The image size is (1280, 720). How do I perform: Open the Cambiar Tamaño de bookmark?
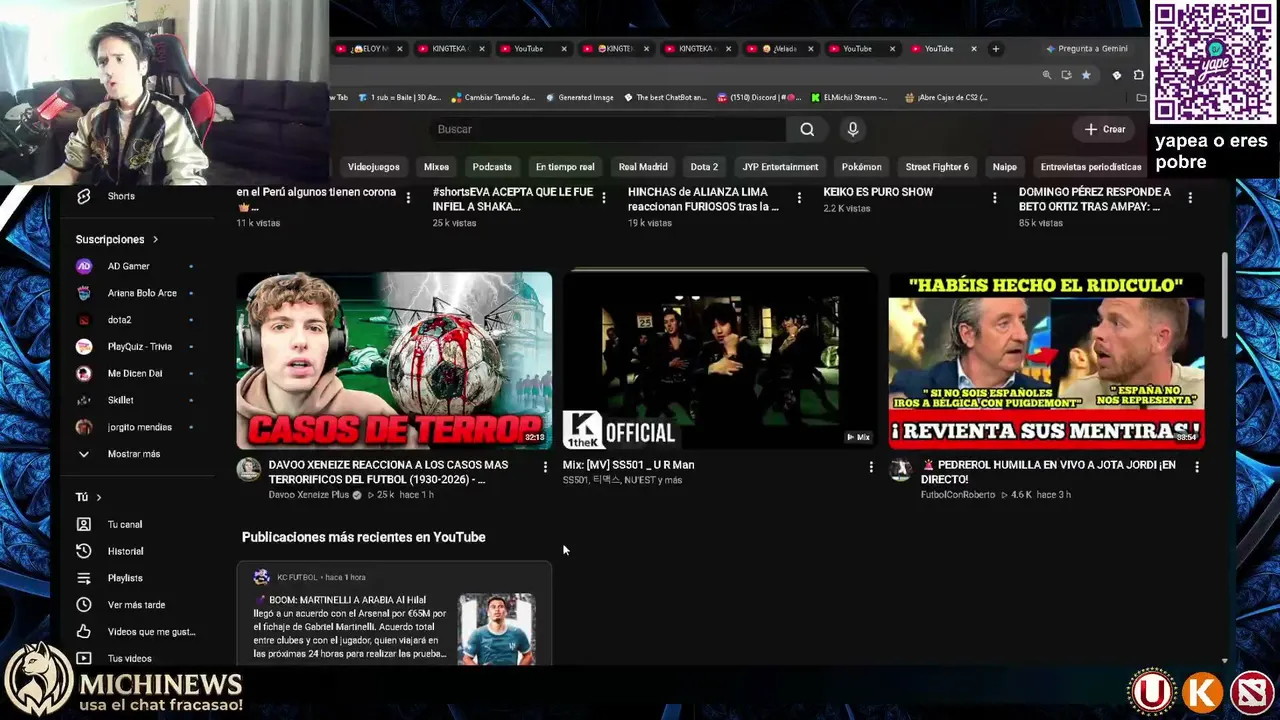coord(494,97)
